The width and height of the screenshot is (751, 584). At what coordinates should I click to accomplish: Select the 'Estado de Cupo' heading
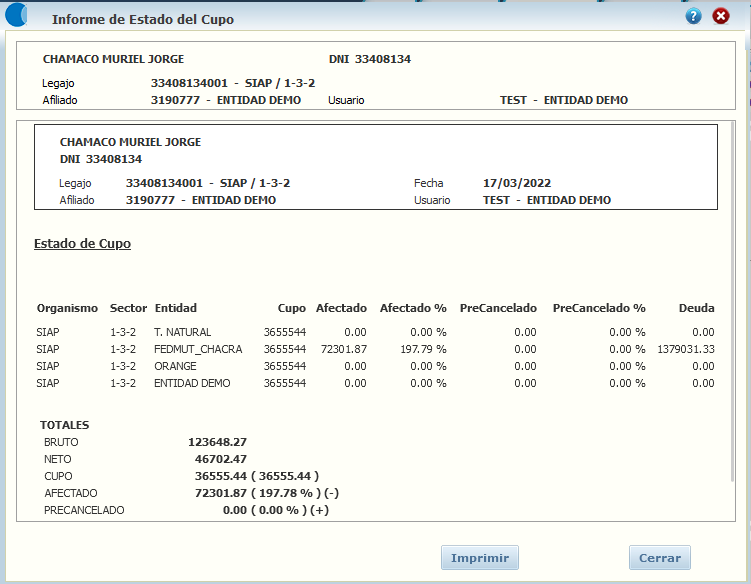coord(82,244)
